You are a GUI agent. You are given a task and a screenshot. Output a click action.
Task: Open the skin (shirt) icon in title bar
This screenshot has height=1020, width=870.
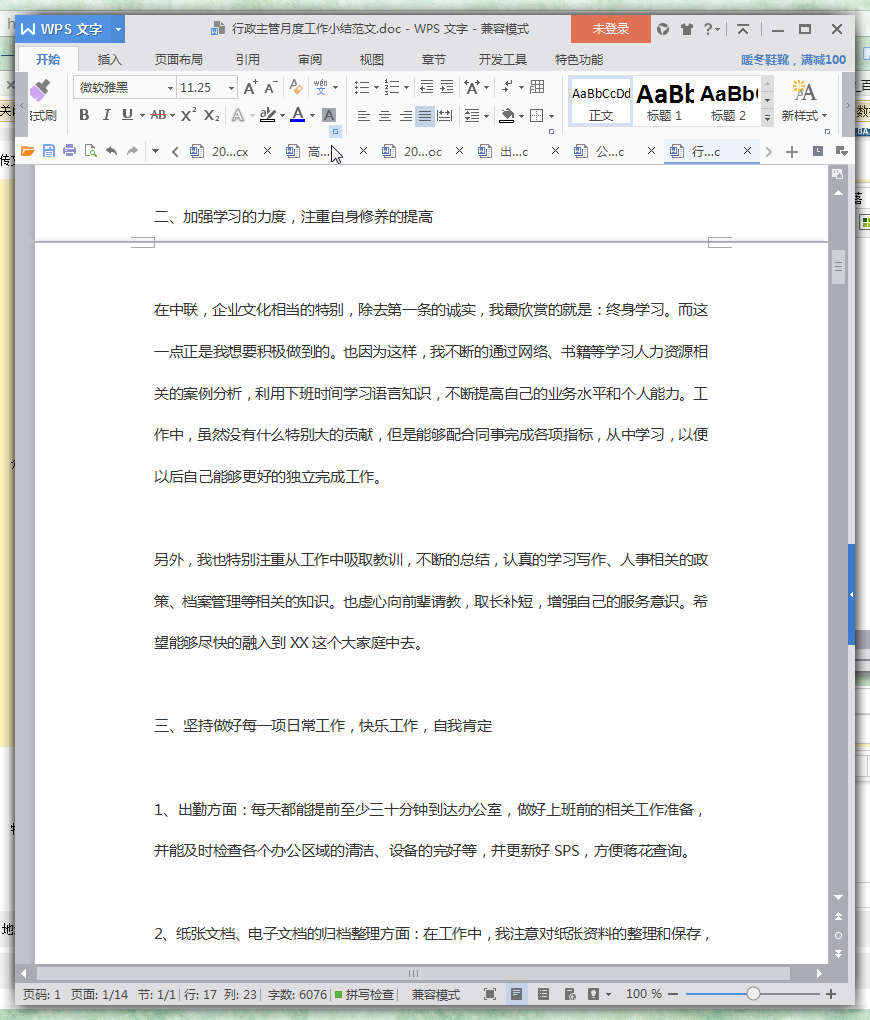click(686, 29)
